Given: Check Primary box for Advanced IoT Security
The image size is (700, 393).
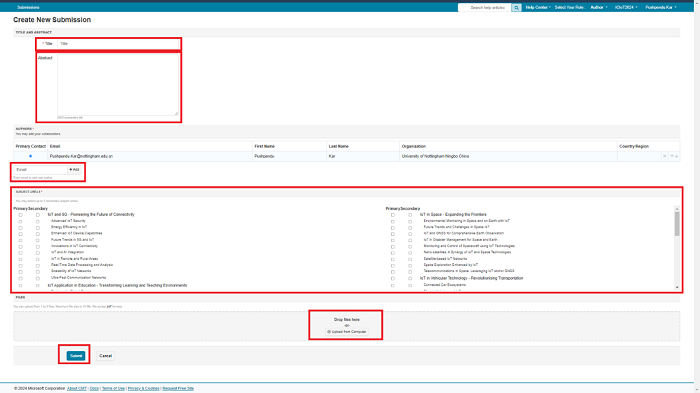Looking at the screenshot, I should tap(20, 222).
